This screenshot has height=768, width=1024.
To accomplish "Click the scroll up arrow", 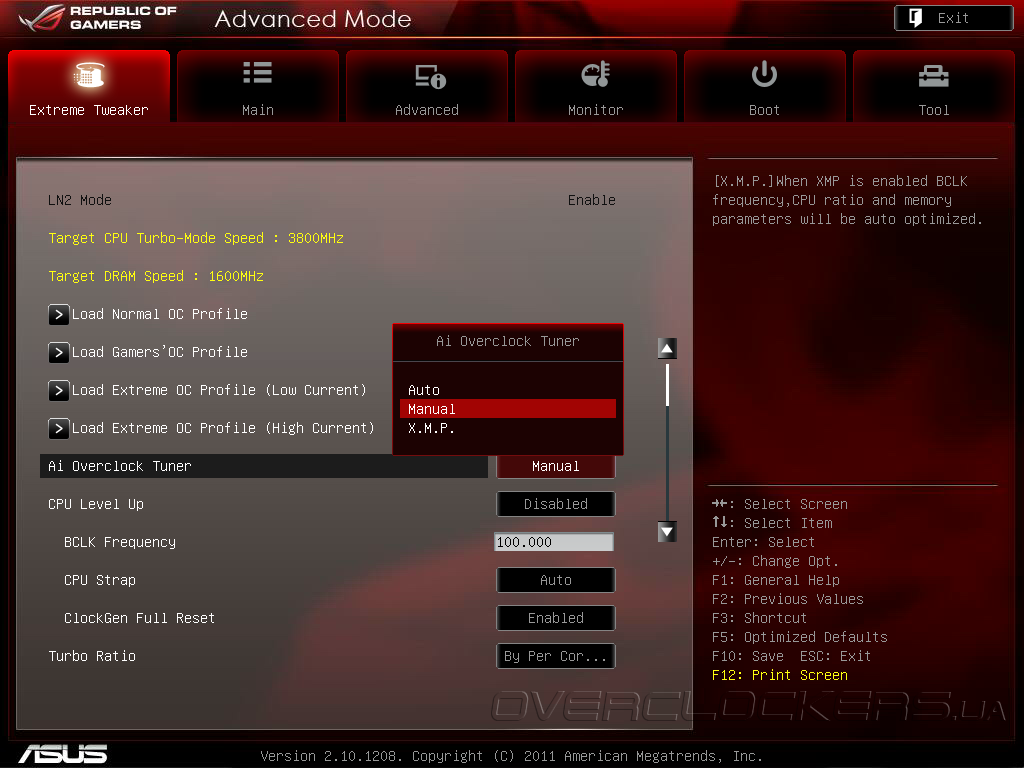I will (667, 348).
